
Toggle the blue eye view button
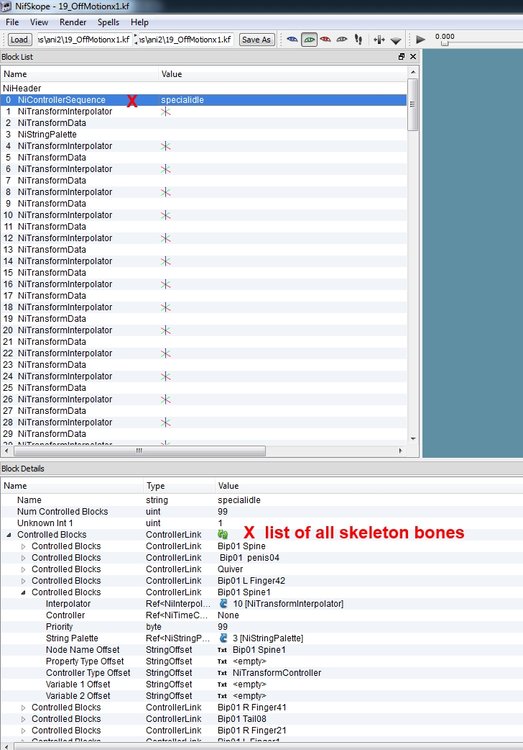click(x=292, y=40)
